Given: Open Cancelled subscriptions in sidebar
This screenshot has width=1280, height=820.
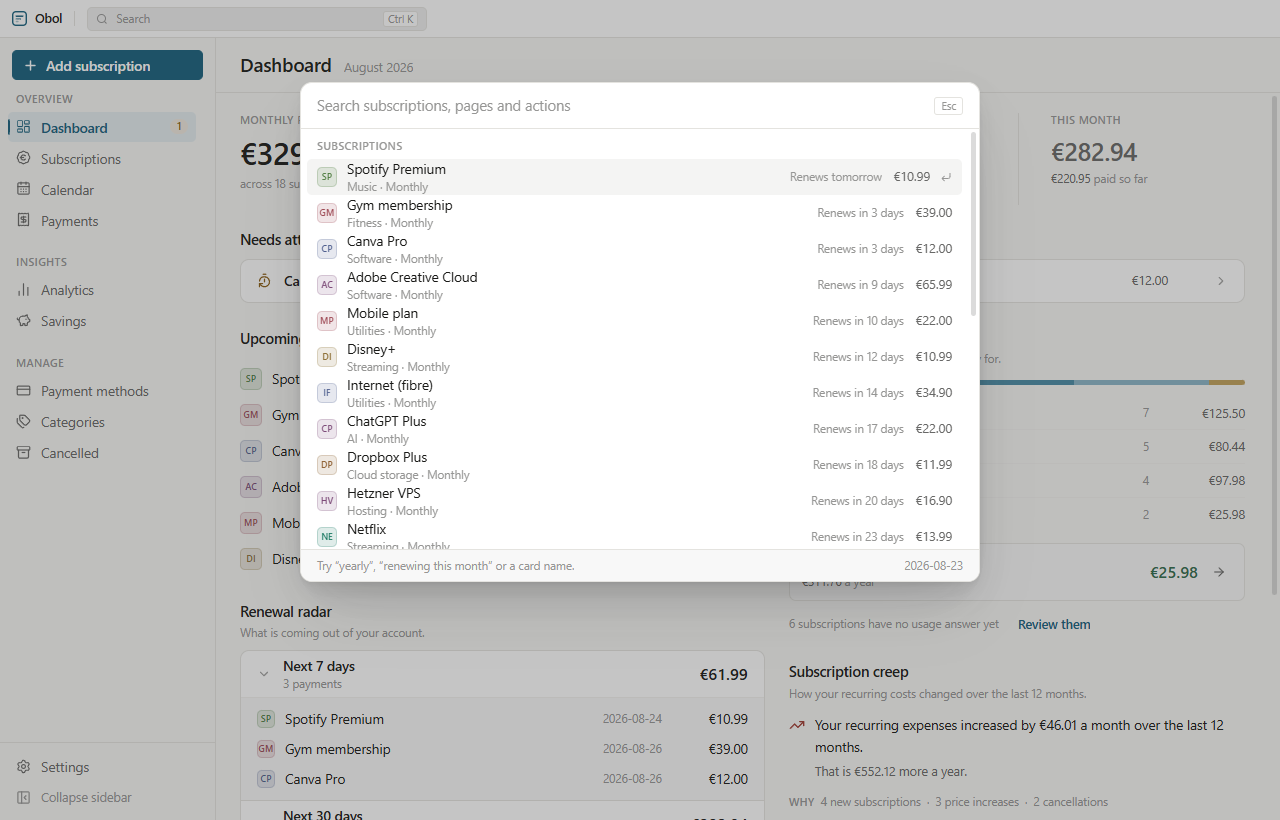Looking at the screenshot, I should point(104,453).
